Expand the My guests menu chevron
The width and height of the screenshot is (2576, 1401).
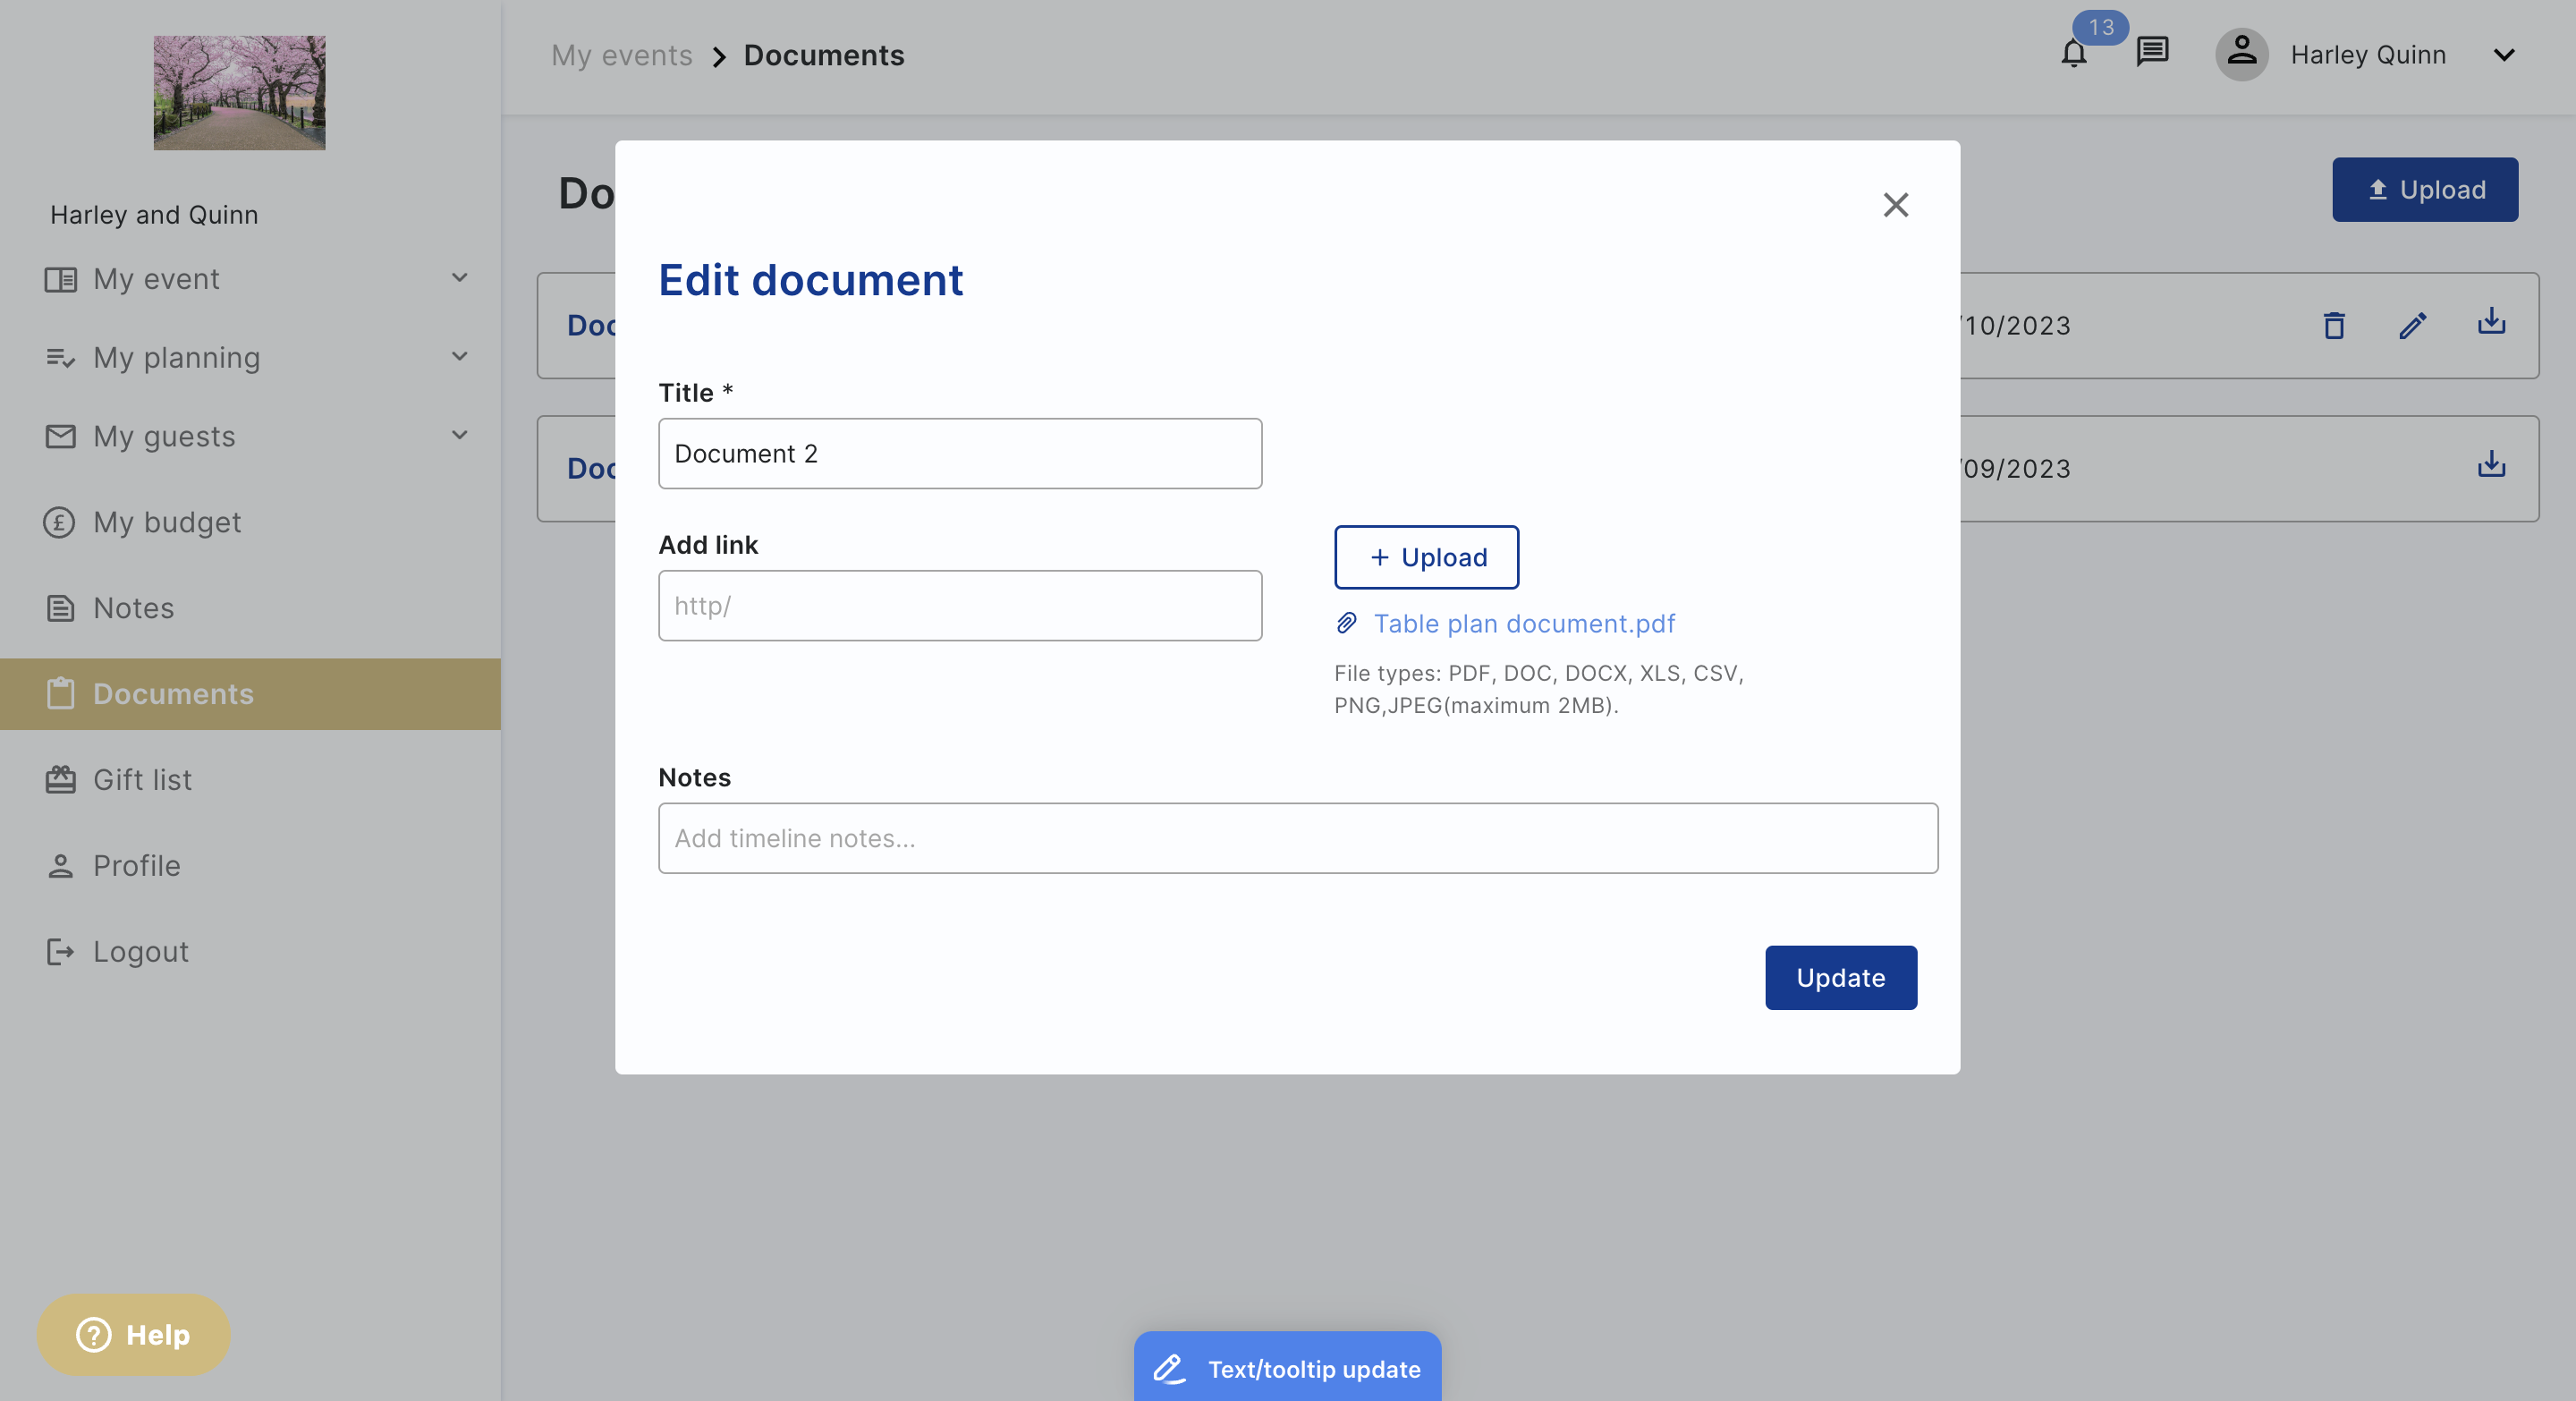459,435
